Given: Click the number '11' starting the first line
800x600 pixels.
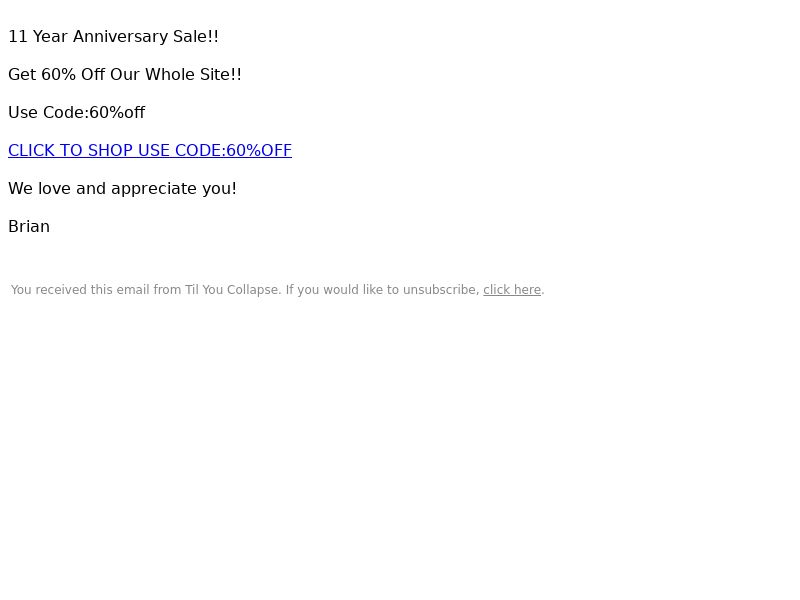Looking at the screenshot, I should pyautogui.click(x=18, y=37).
